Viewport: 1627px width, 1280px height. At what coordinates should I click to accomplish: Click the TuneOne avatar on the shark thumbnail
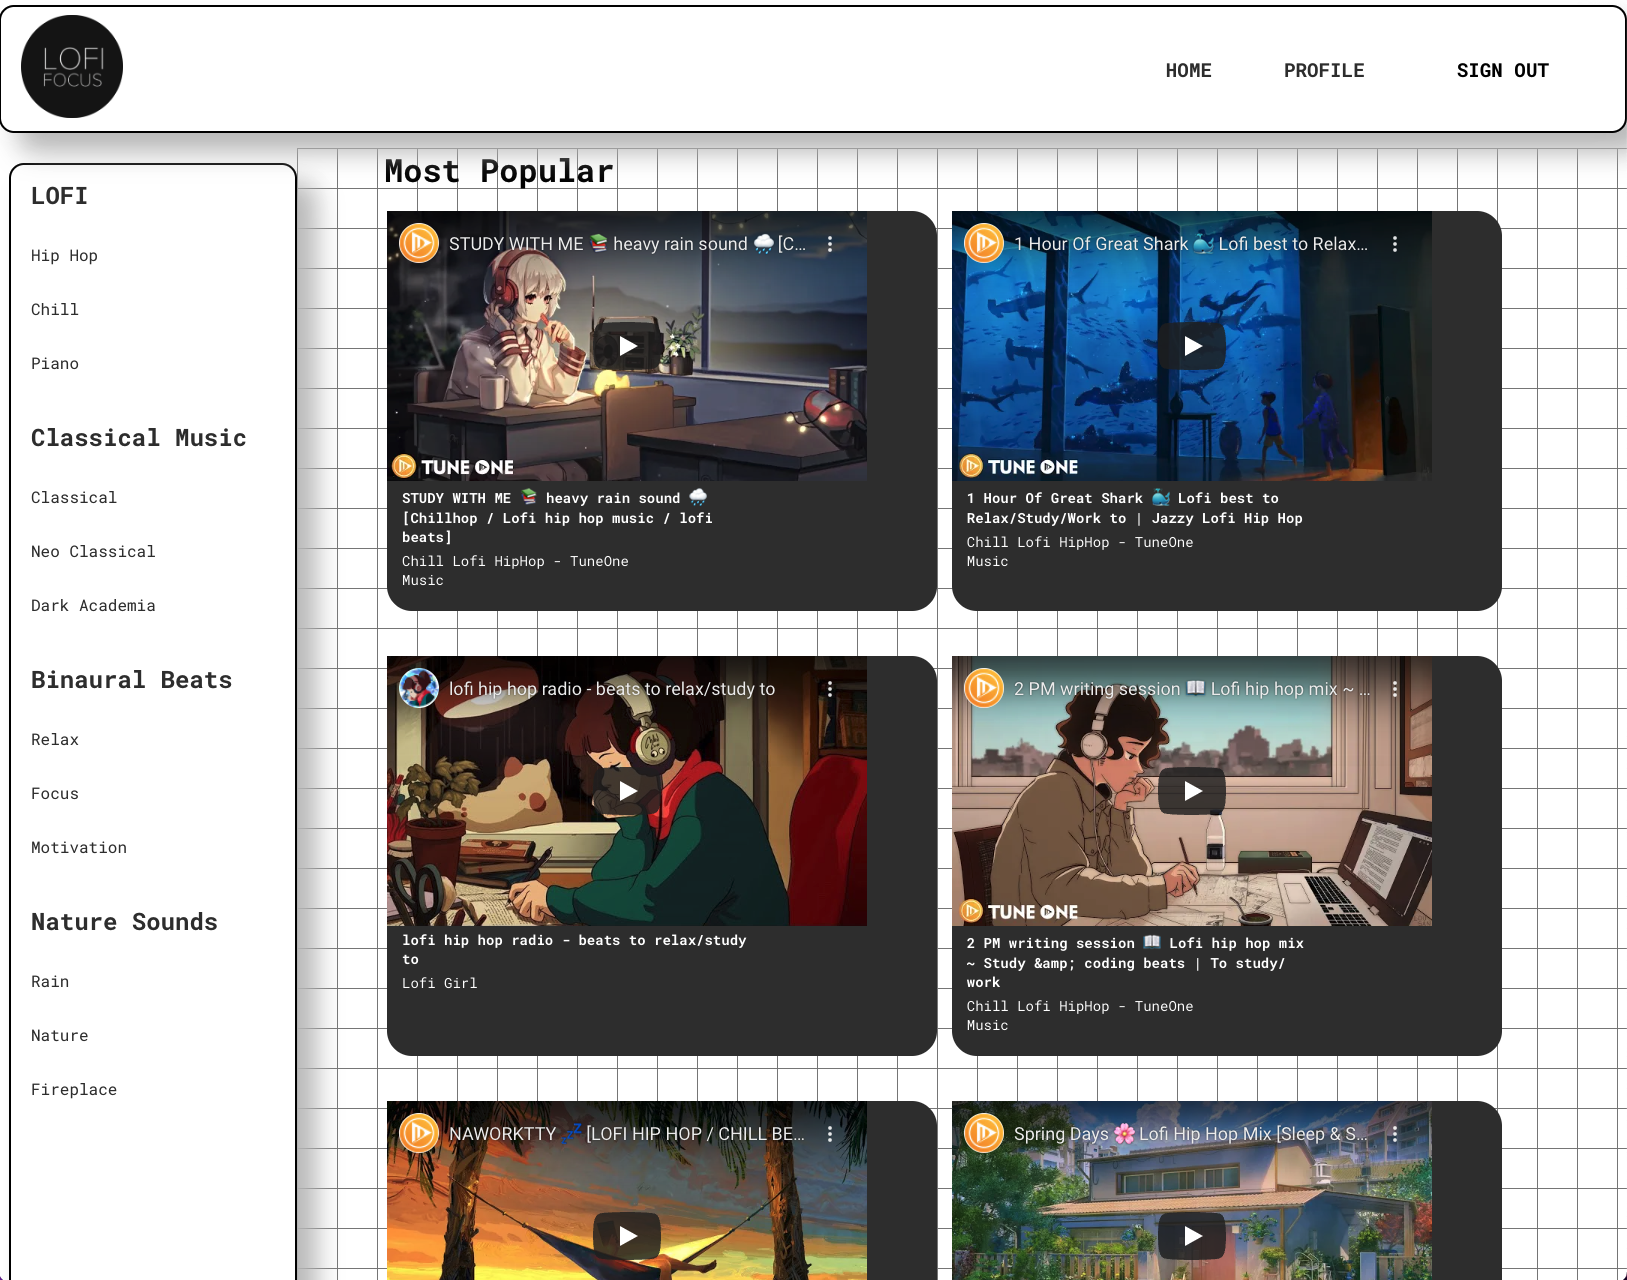point(984,243)
